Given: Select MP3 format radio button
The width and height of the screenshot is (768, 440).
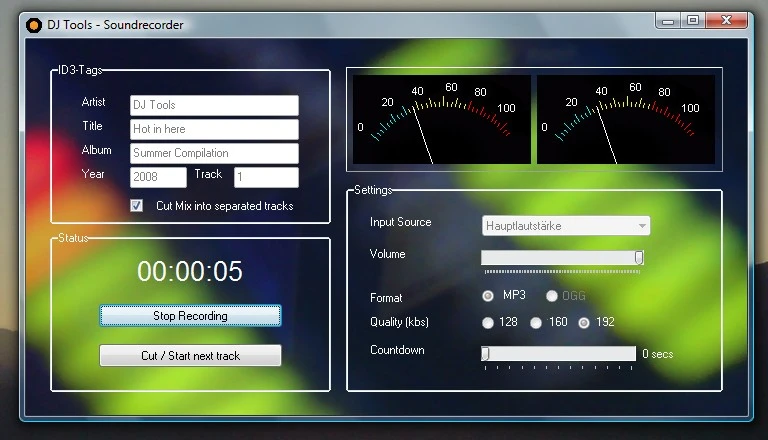Looking at the screenshot, I should click(488, 296).
